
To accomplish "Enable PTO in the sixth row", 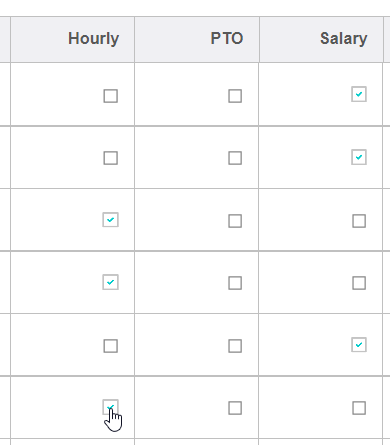I will [235, 408].
